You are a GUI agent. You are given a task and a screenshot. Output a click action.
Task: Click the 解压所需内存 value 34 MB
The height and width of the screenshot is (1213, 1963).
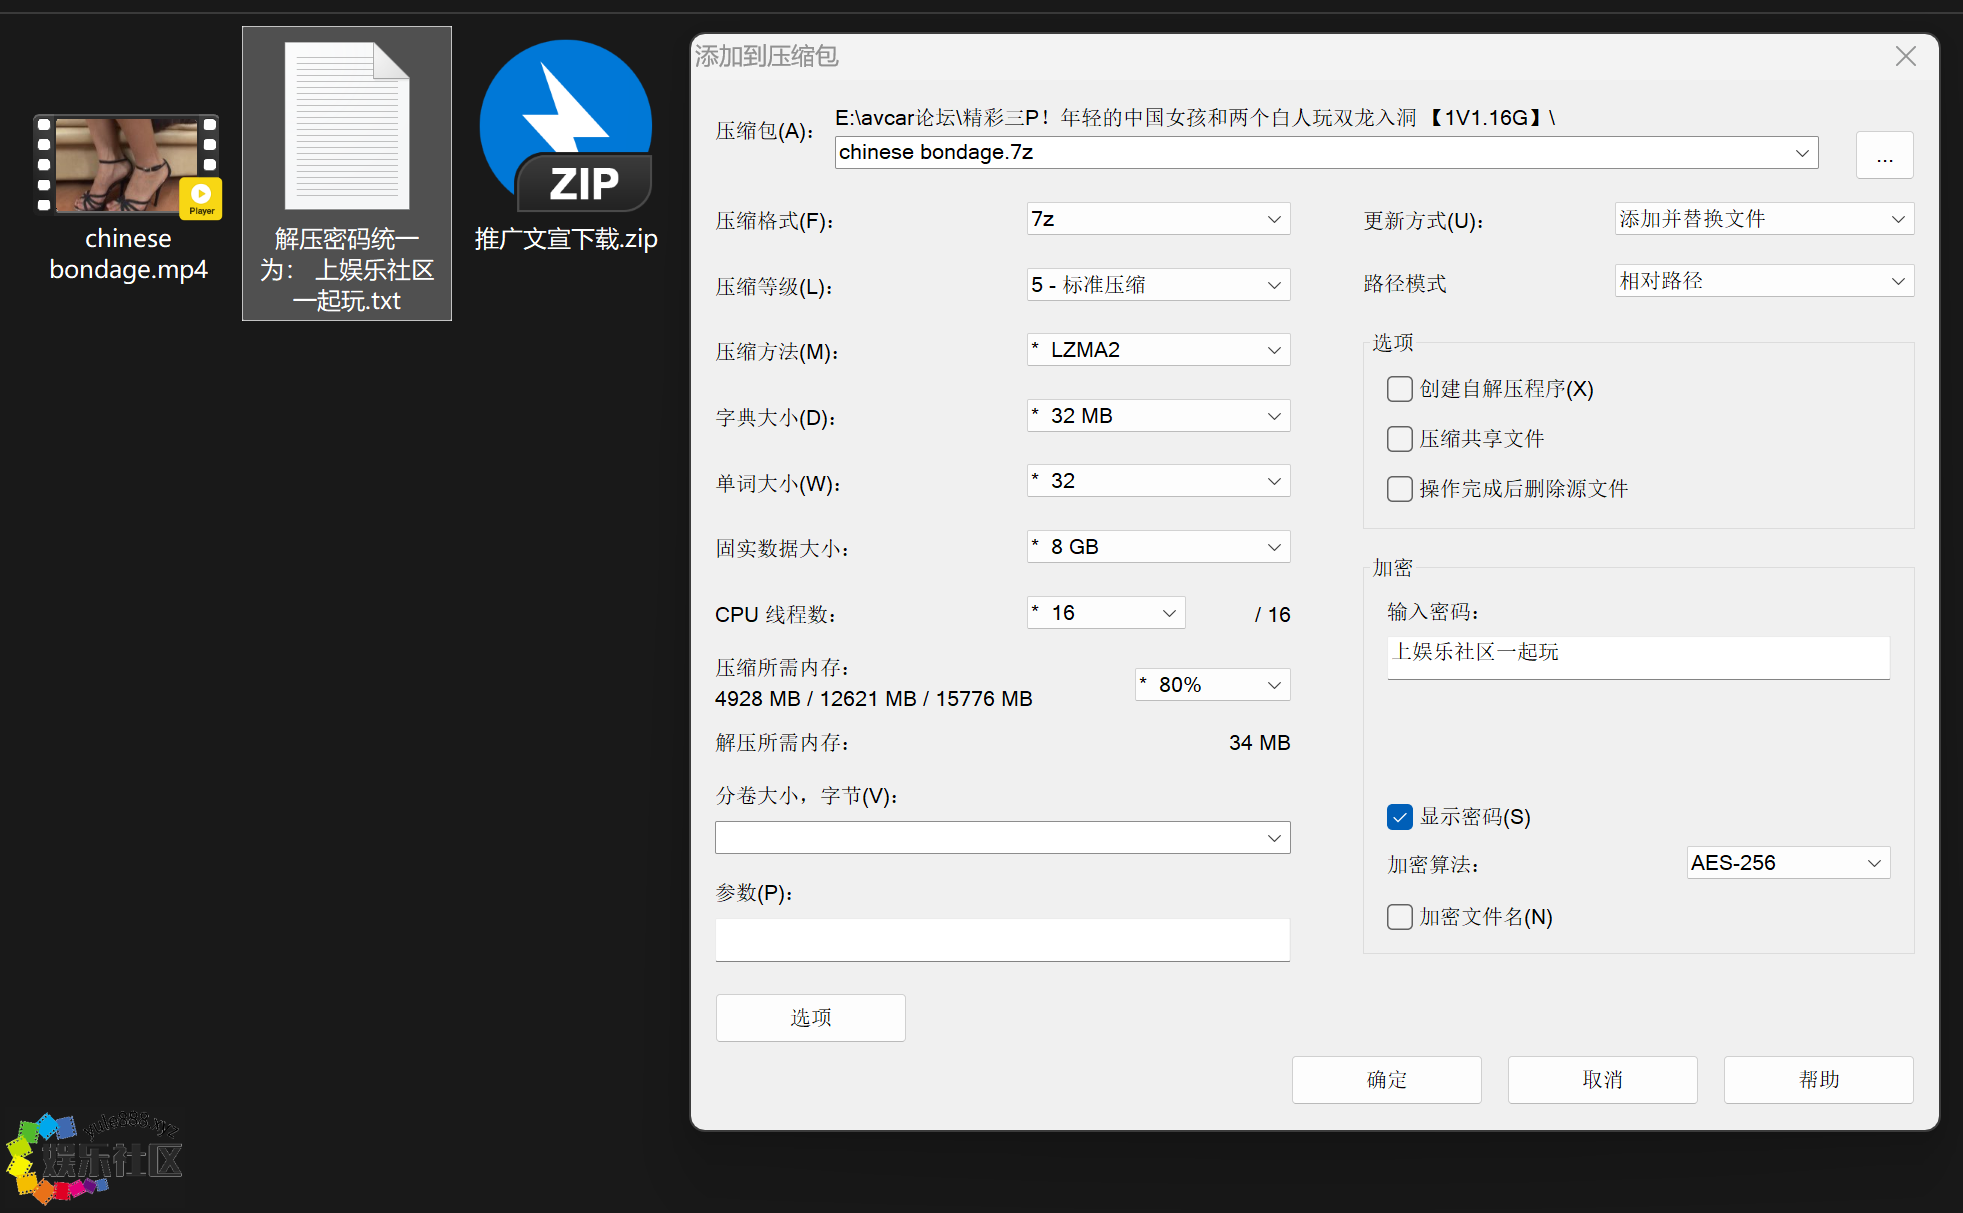(1260, 743)
